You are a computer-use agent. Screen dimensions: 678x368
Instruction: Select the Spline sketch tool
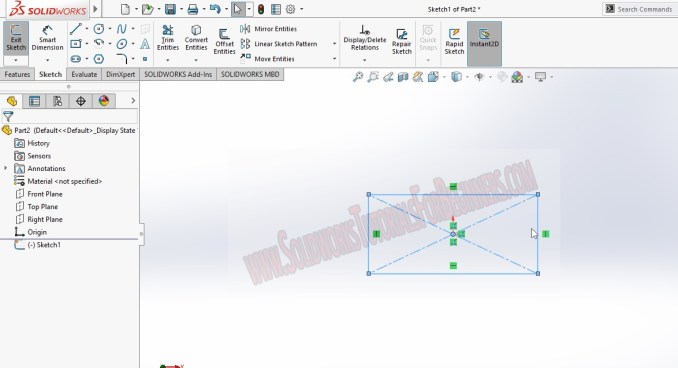coord(122,29)
